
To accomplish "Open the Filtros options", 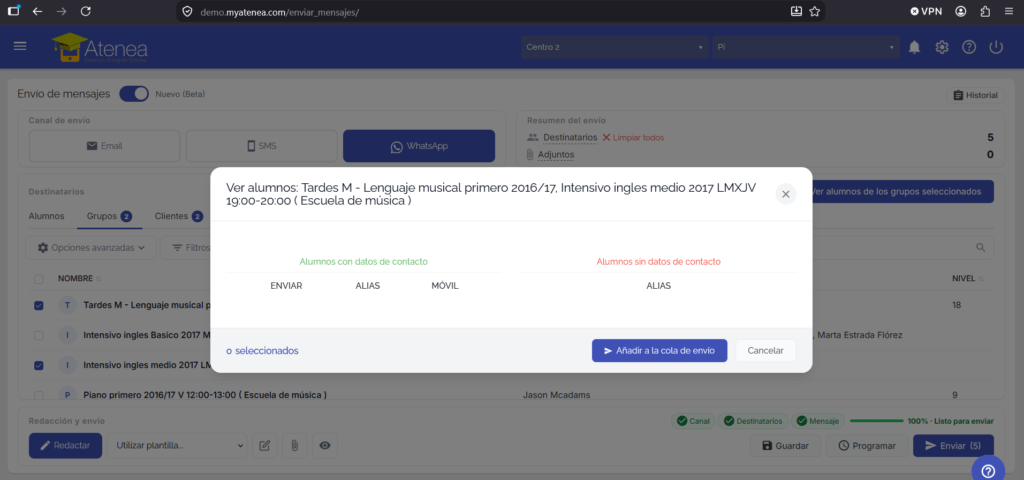I will 191,248.
